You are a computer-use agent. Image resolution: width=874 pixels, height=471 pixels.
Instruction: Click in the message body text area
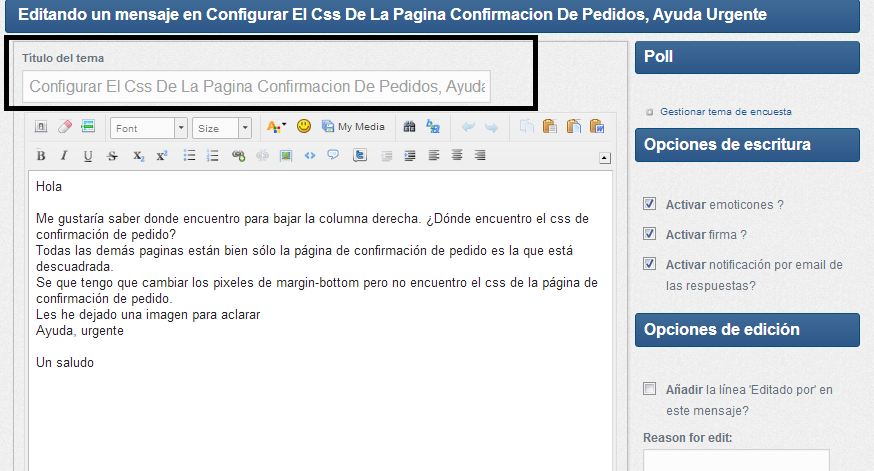click(321, 321)
